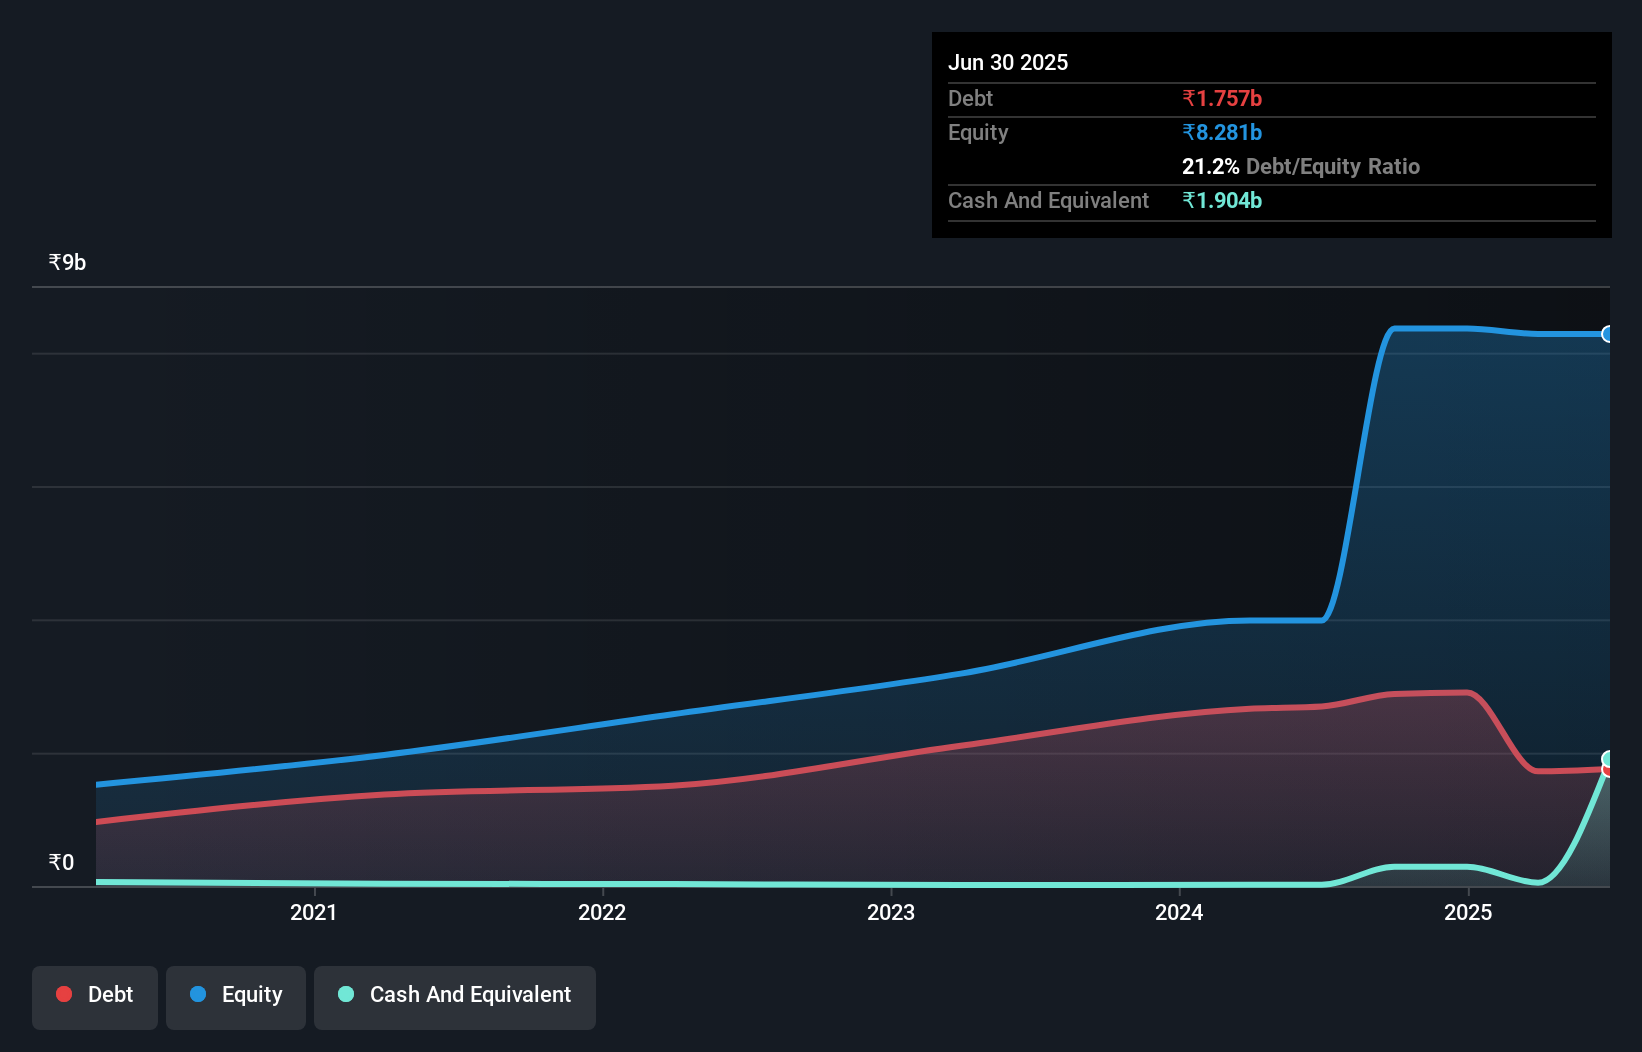Click the teal Cash value ₹1.904b in tooltip
The height and width of the screenshot is (1052, 1642).
pyautogui.click(x=1223, y=200)
